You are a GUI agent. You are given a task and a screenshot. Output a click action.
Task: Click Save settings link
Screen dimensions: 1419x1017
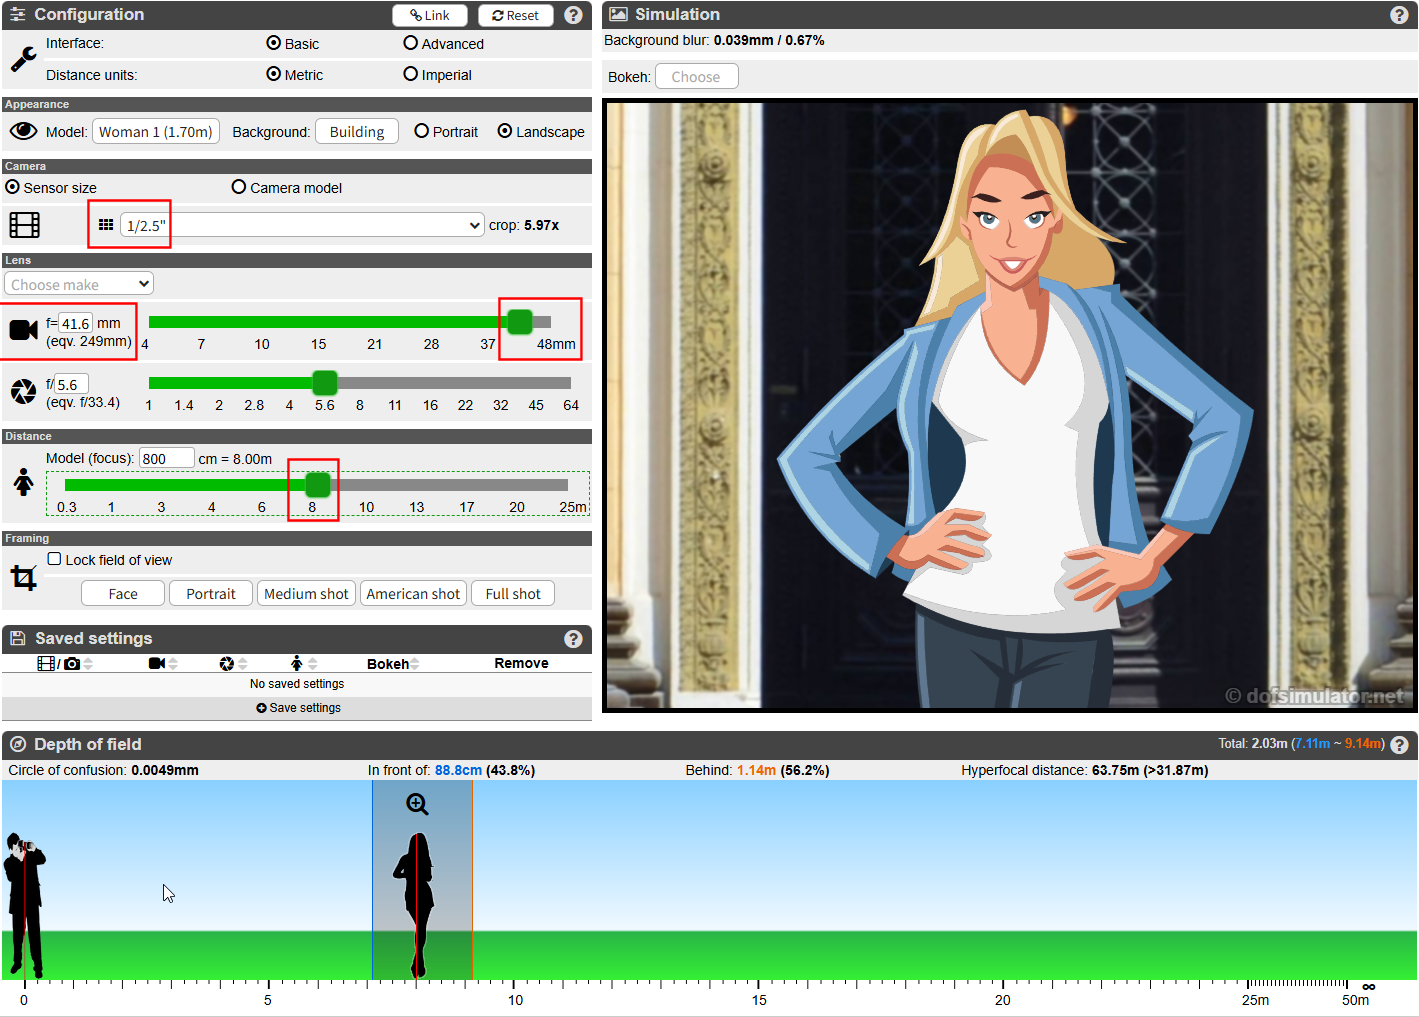pyautogui.click(x=298, y=708)
